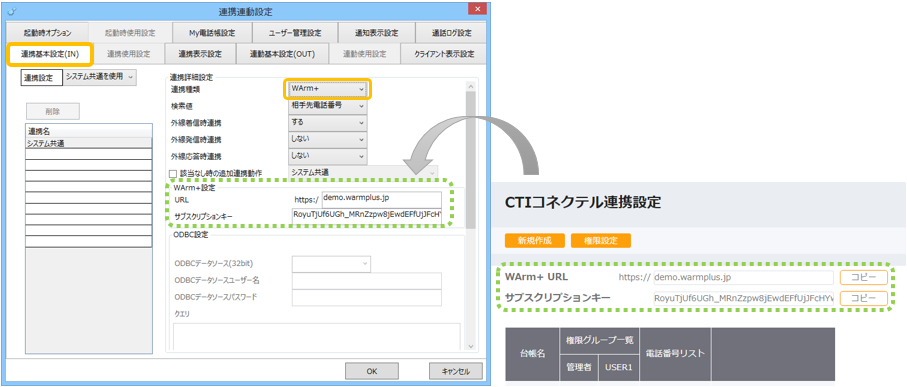
Task: Copy the WArm+ URL value
Action: [x=864, y=277]
